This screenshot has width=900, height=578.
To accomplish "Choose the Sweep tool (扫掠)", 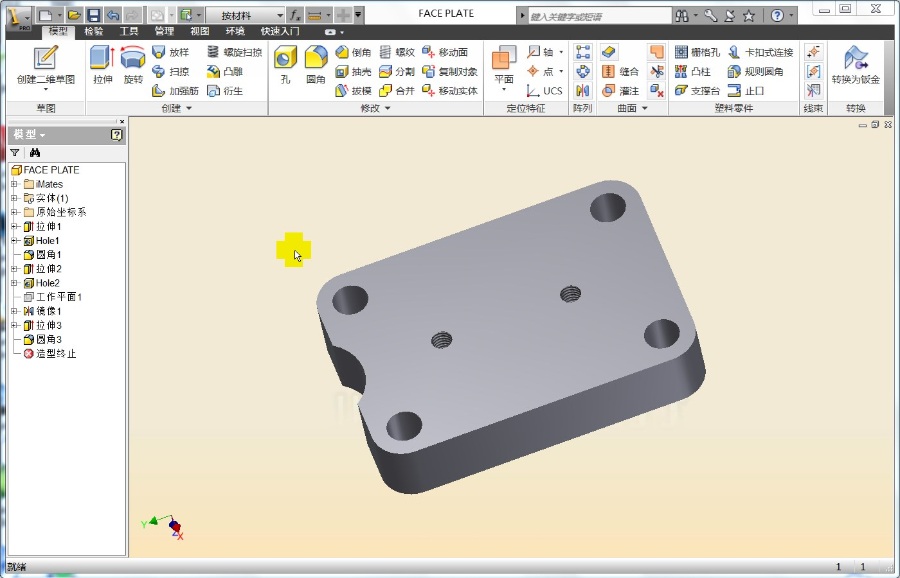I will (x=170, y=71).
